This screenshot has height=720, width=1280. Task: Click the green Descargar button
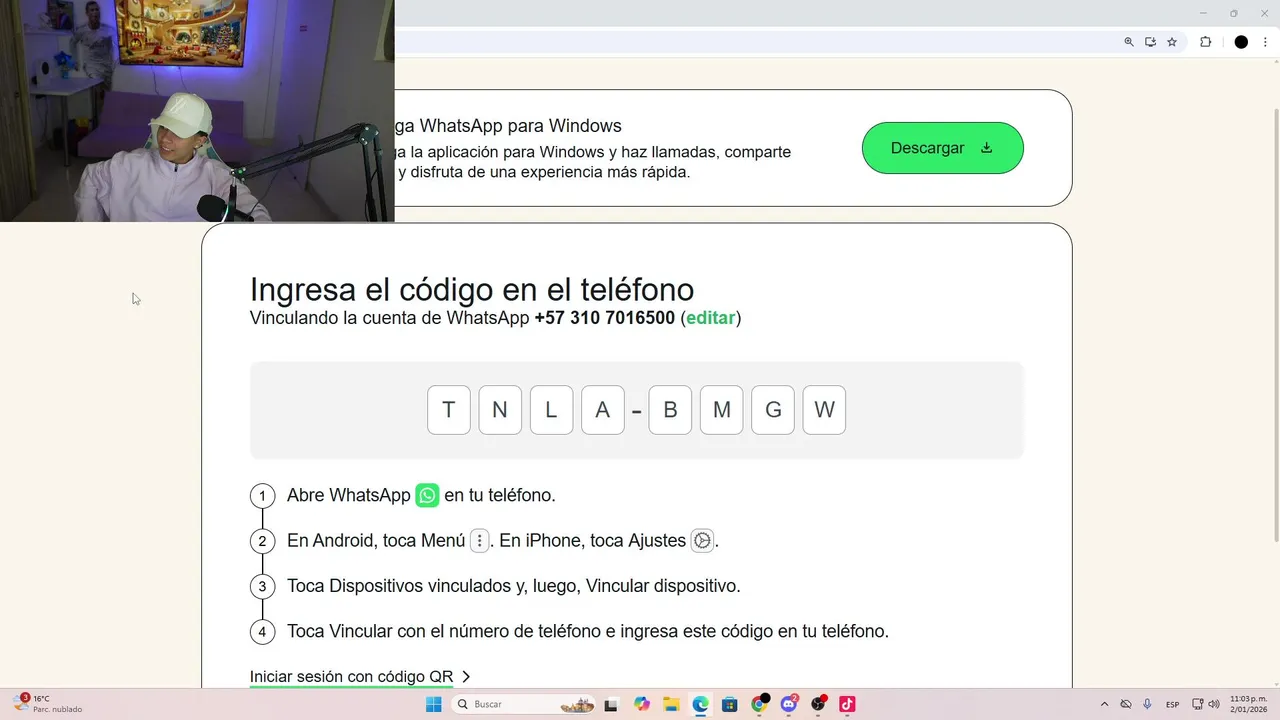[942, 148]
